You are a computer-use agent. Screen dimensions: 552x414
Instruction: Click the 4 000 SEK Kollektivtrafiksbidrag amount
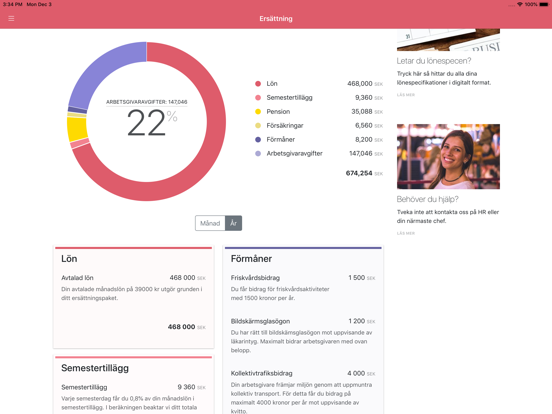(x=361, y=373)
